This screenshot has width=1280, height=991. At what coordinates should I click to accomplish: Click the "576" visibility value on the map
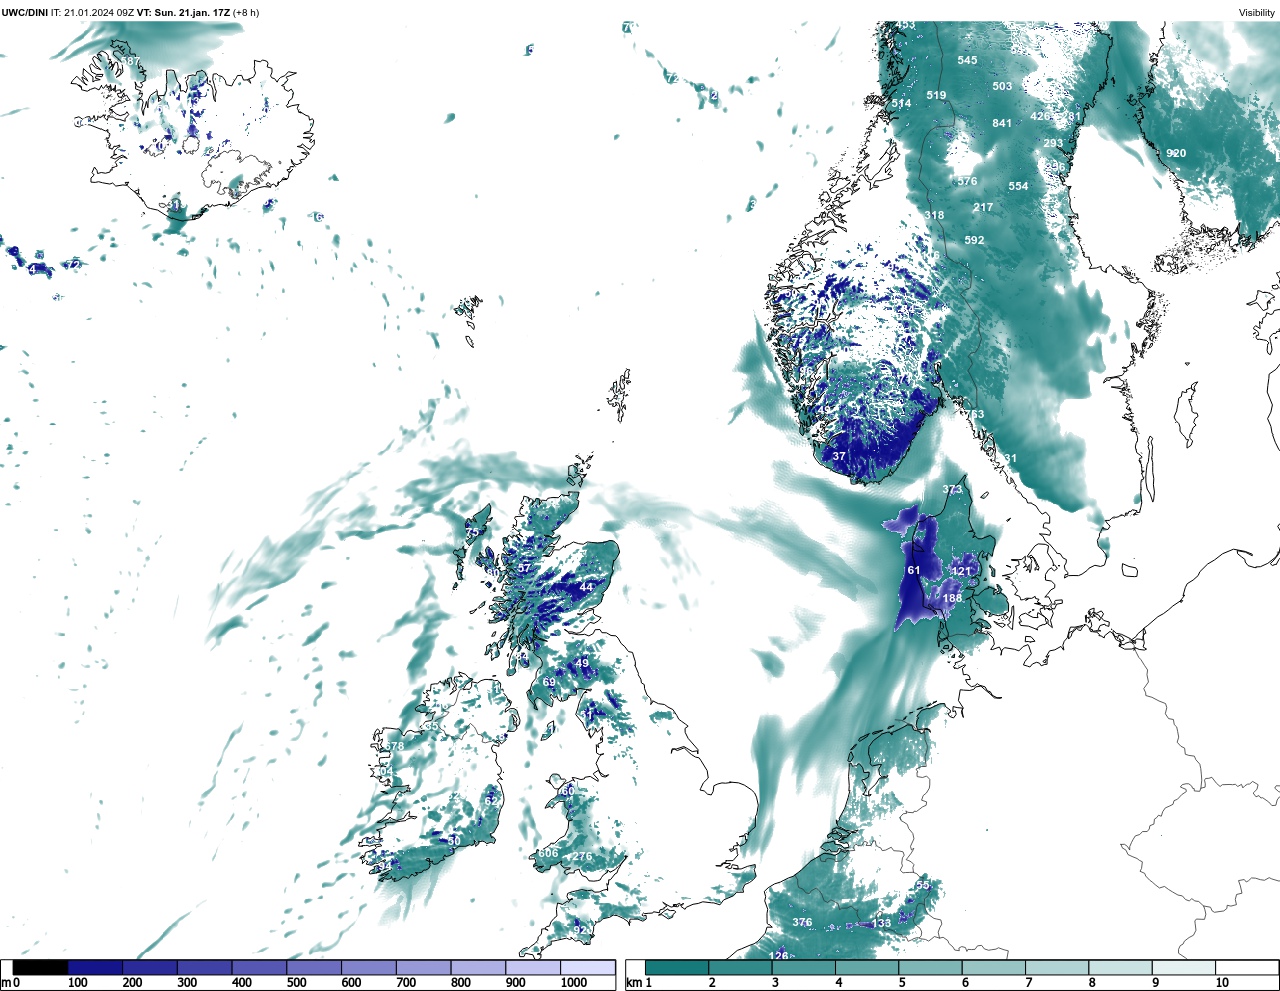[967, 181]
